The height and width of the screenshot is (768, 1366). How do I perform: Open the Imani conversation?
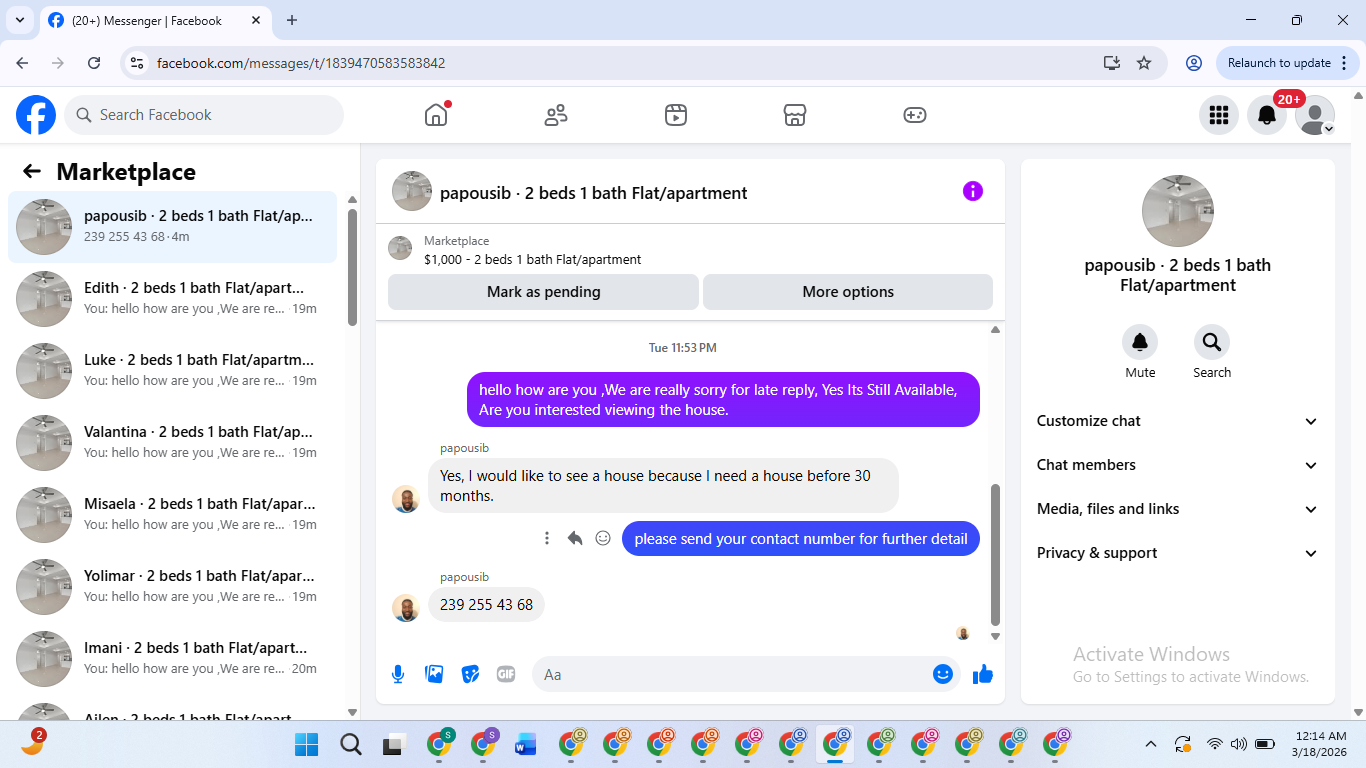[x=173, y=659]
